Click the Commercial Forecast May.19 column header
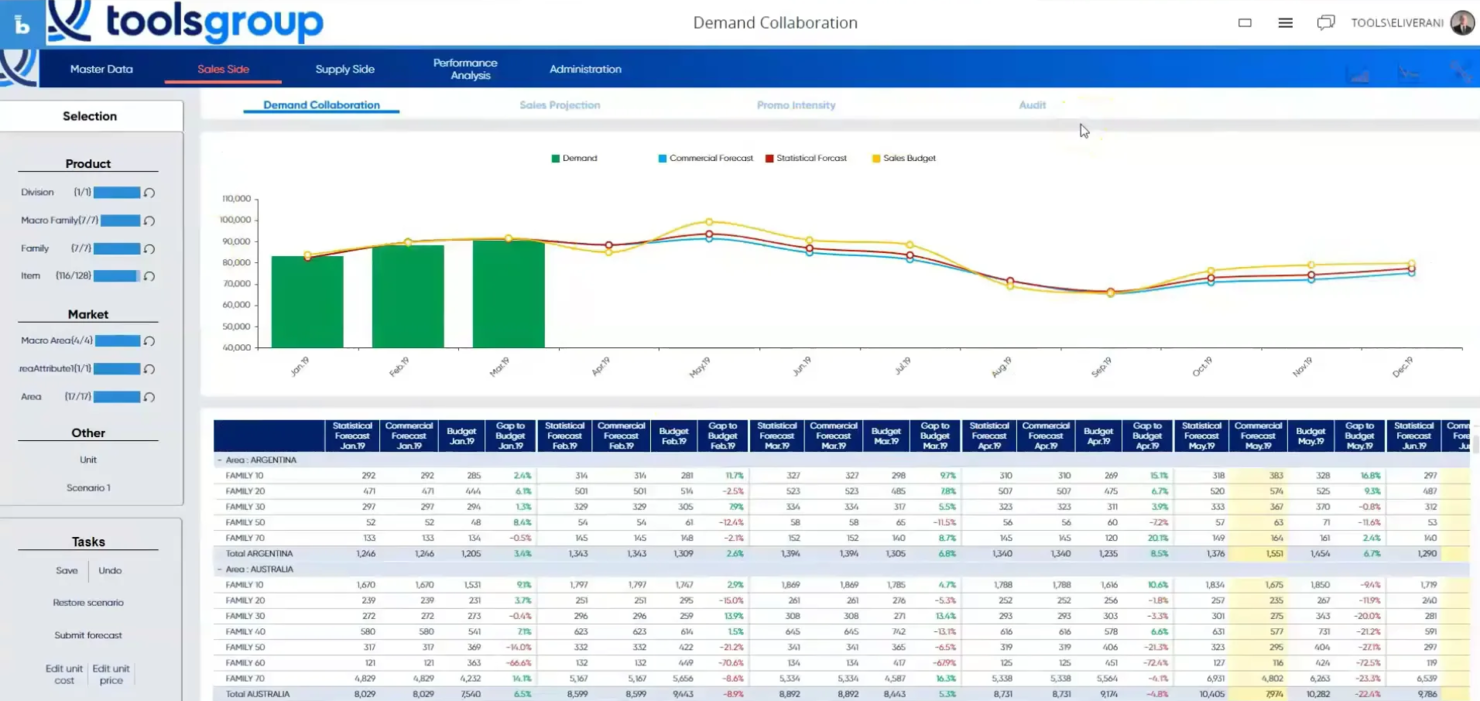1480x701 pixels. (1257, 435)
